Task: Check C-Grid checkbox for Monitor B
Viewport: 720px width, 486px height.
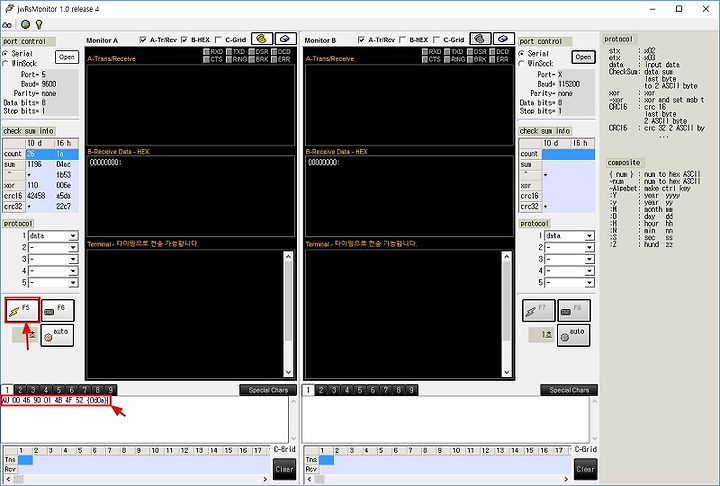Action: click(437, 40)
